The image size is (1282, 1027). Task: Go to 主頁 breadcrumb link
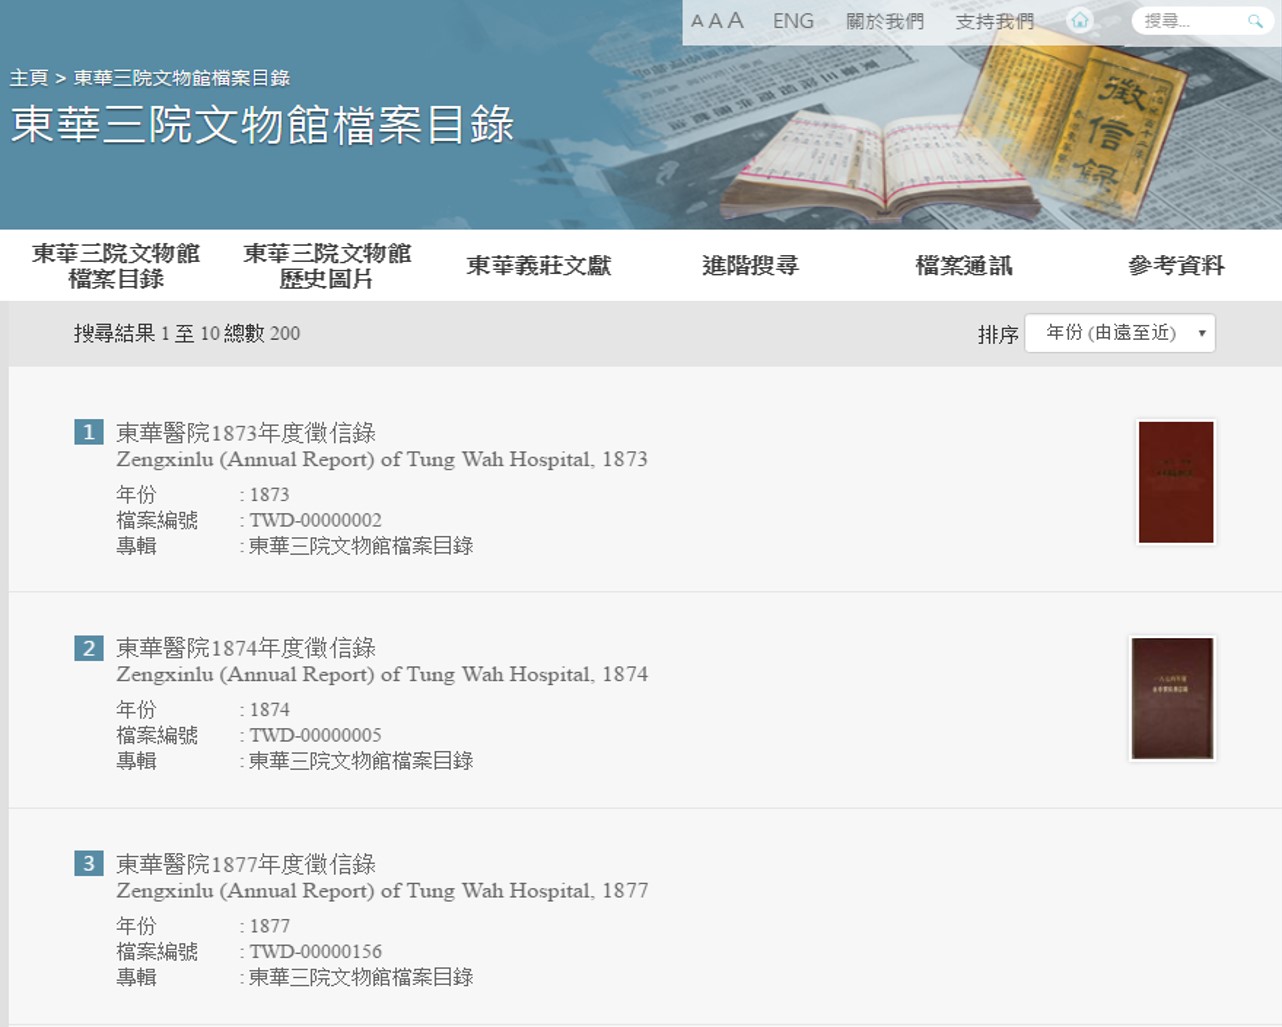tap(29, 77)
